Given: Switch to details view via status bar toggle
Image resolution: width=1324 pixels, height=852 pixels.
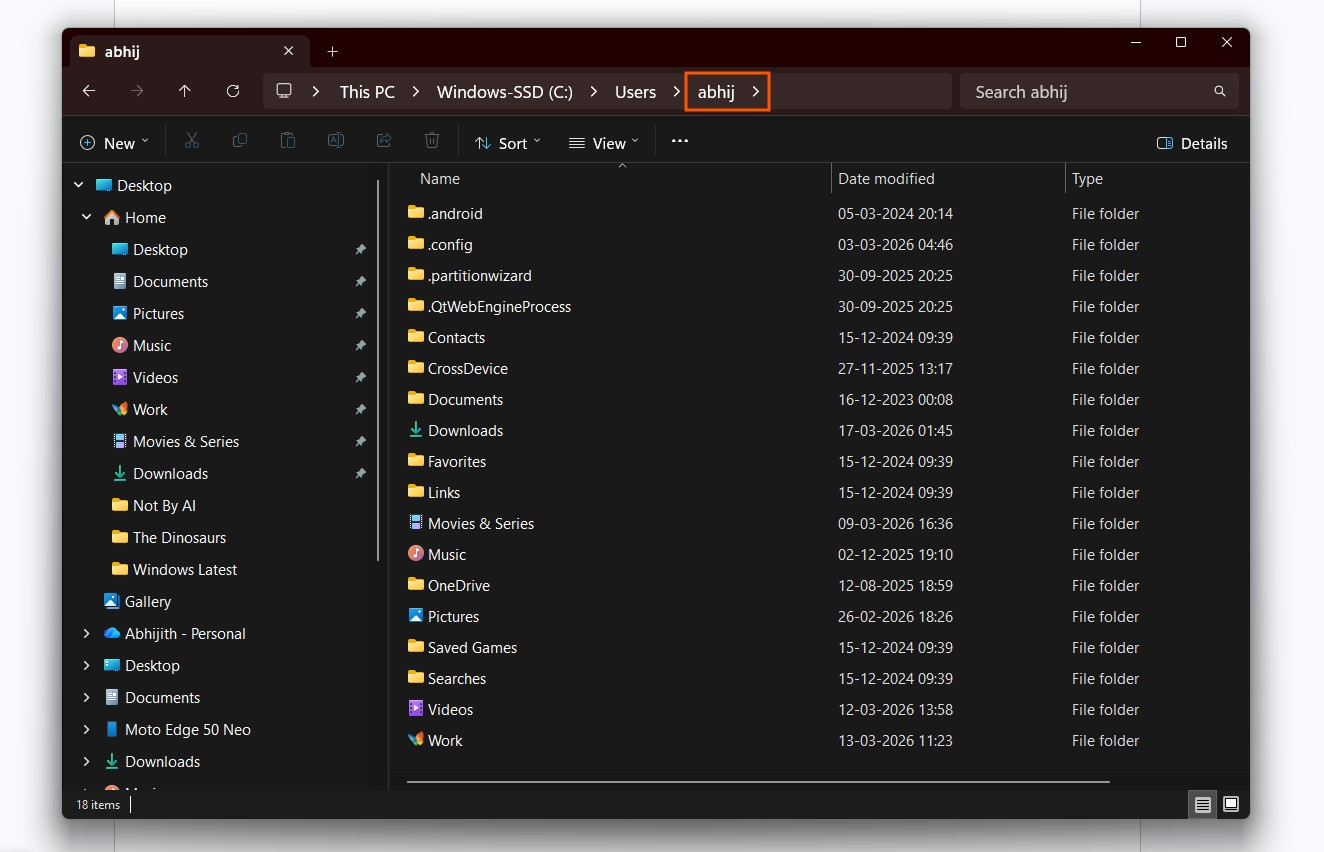Looking at the screenshot, I should coord(1202,804).
